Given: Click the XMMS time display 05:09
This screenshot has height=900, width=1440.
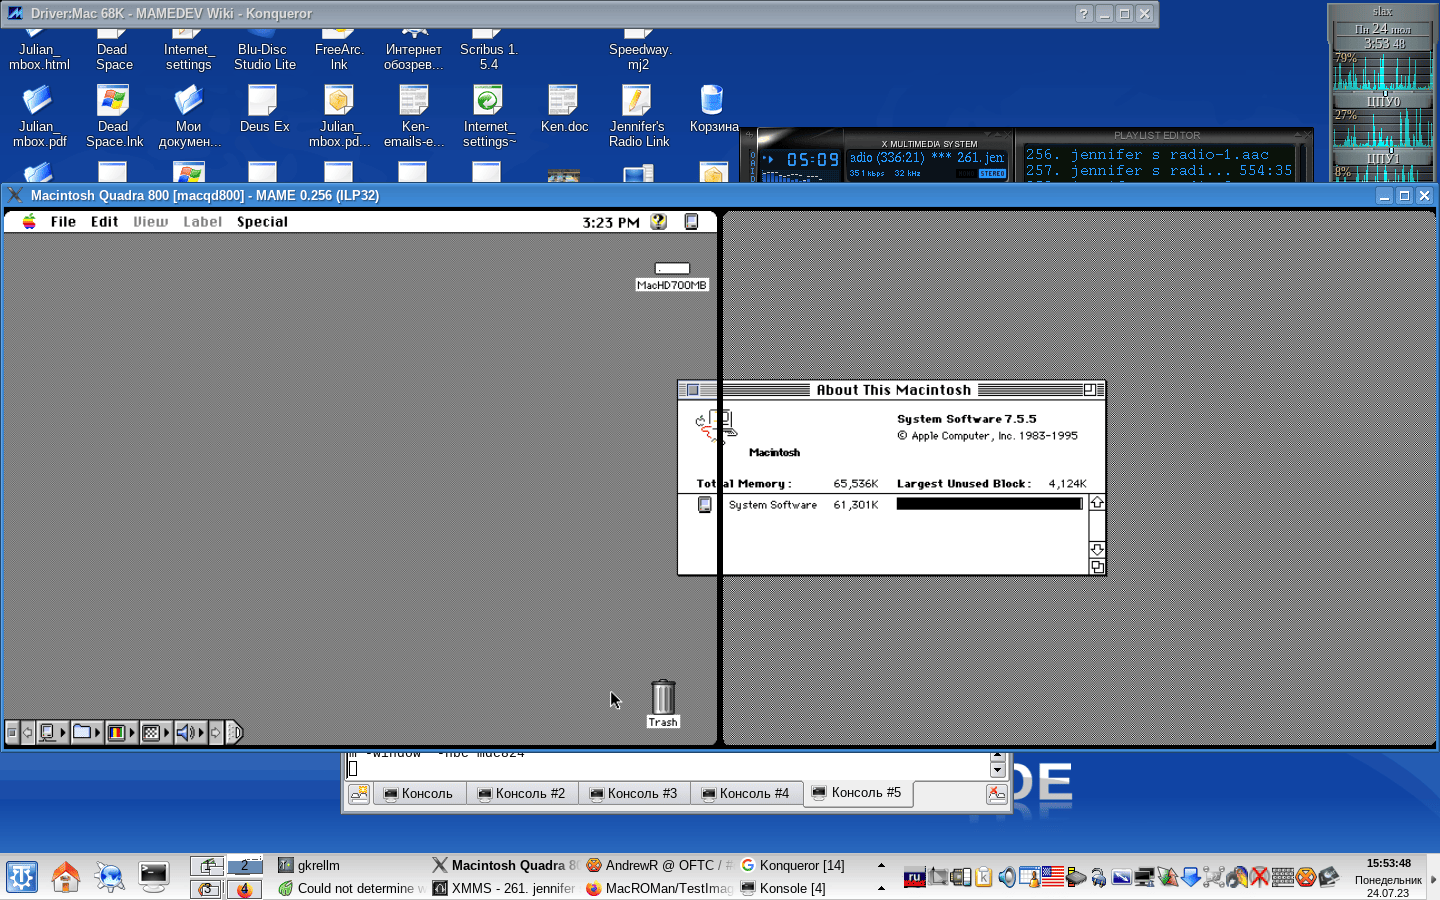Looking at the screenshot, I should click(812, 160).
